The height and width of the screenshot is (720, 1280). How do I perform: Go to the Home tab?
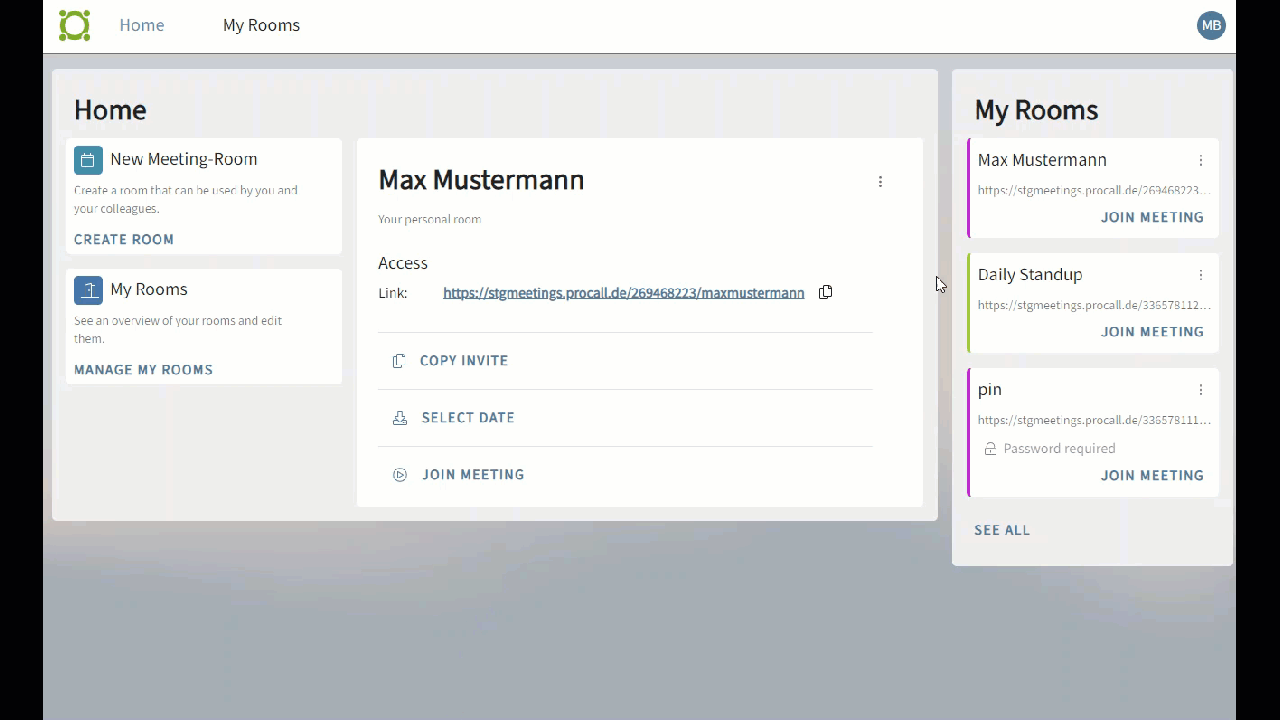[x=142, y=26]
